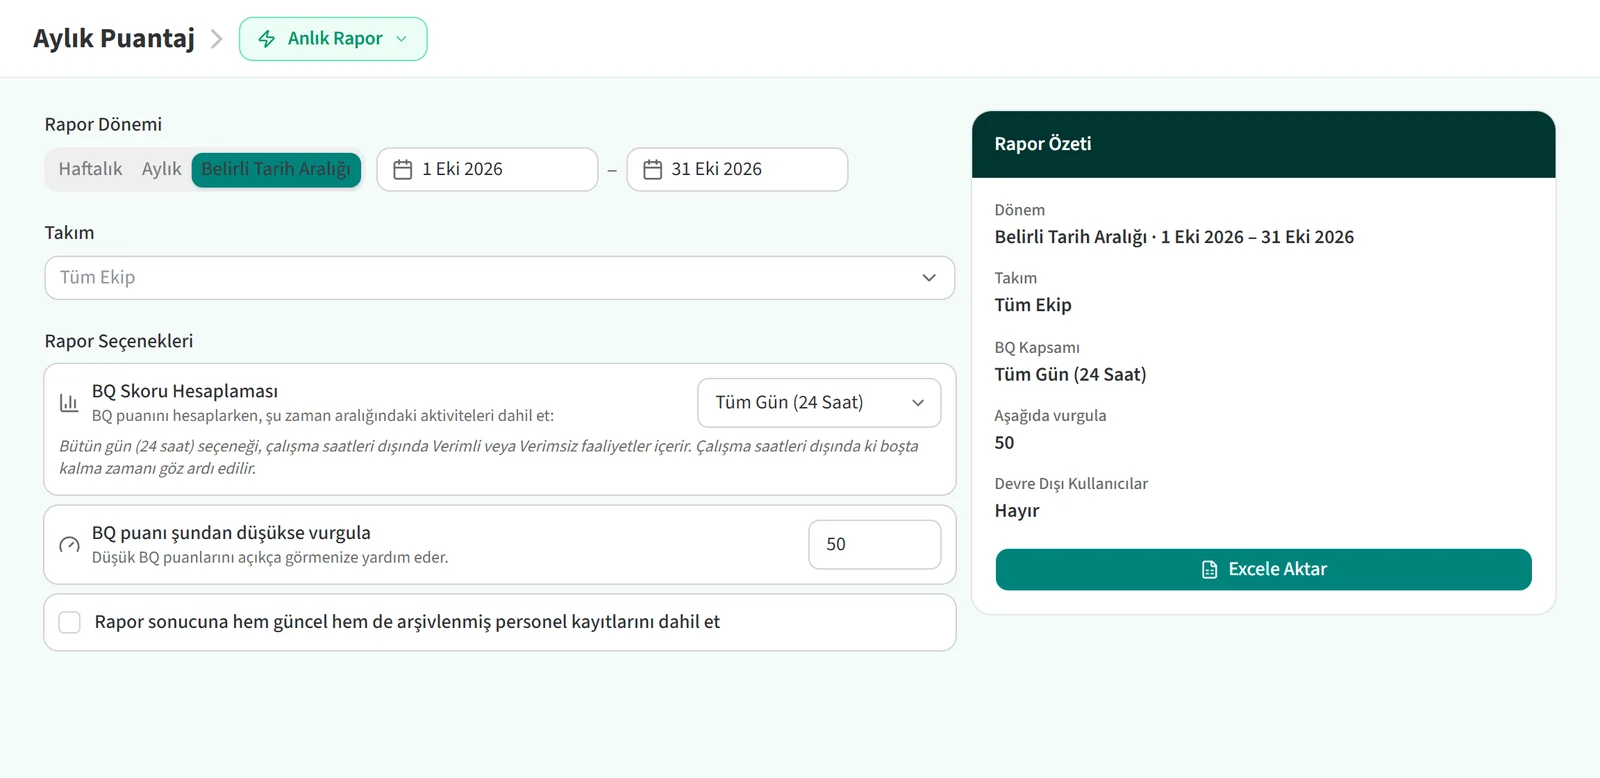Click the calendar icon beside 31 Eki 2026
This screenshot has width=1600, height=778.
tap(653, 170)
